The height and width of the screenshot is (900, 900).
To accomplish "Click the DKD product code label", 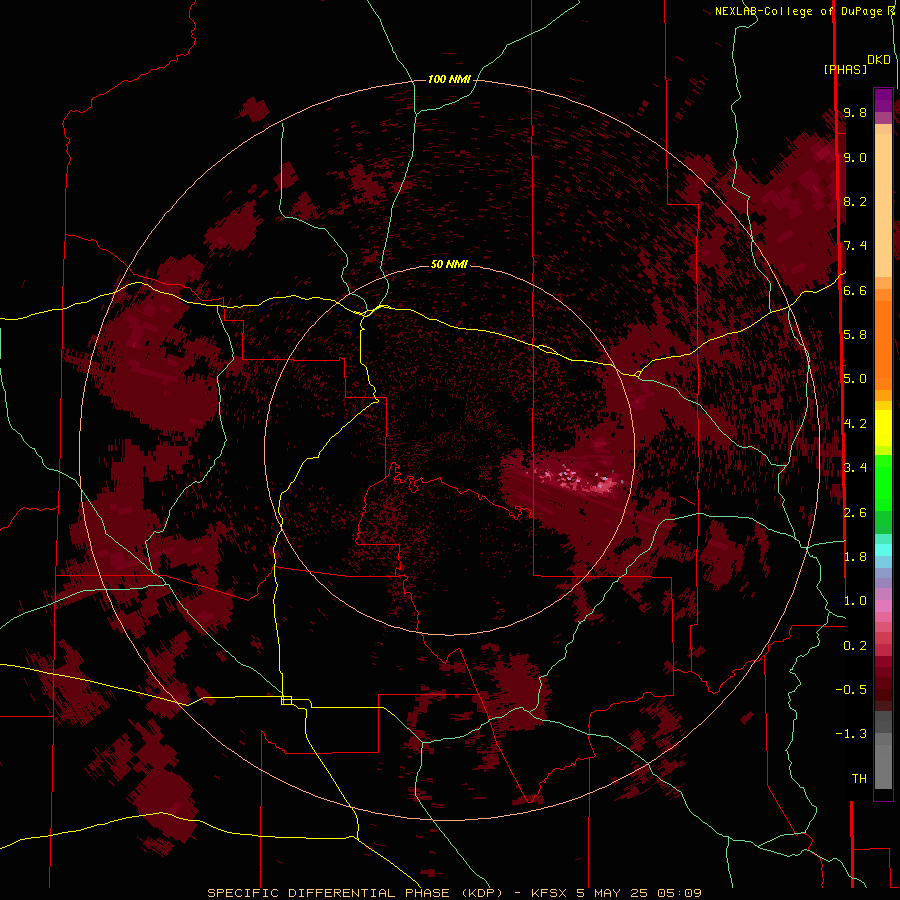I will coord(879,60).
